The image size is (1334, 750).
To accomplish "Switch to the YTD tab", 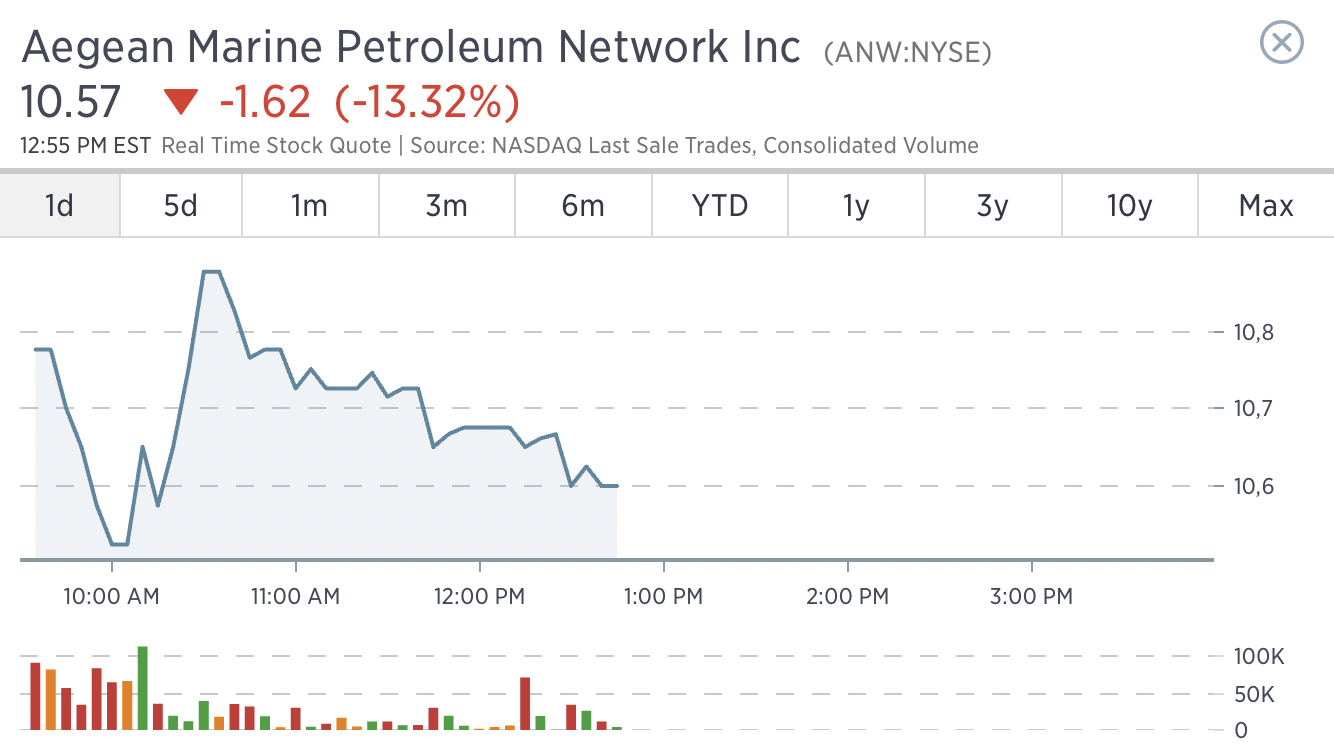I will (x=720, y=205).
